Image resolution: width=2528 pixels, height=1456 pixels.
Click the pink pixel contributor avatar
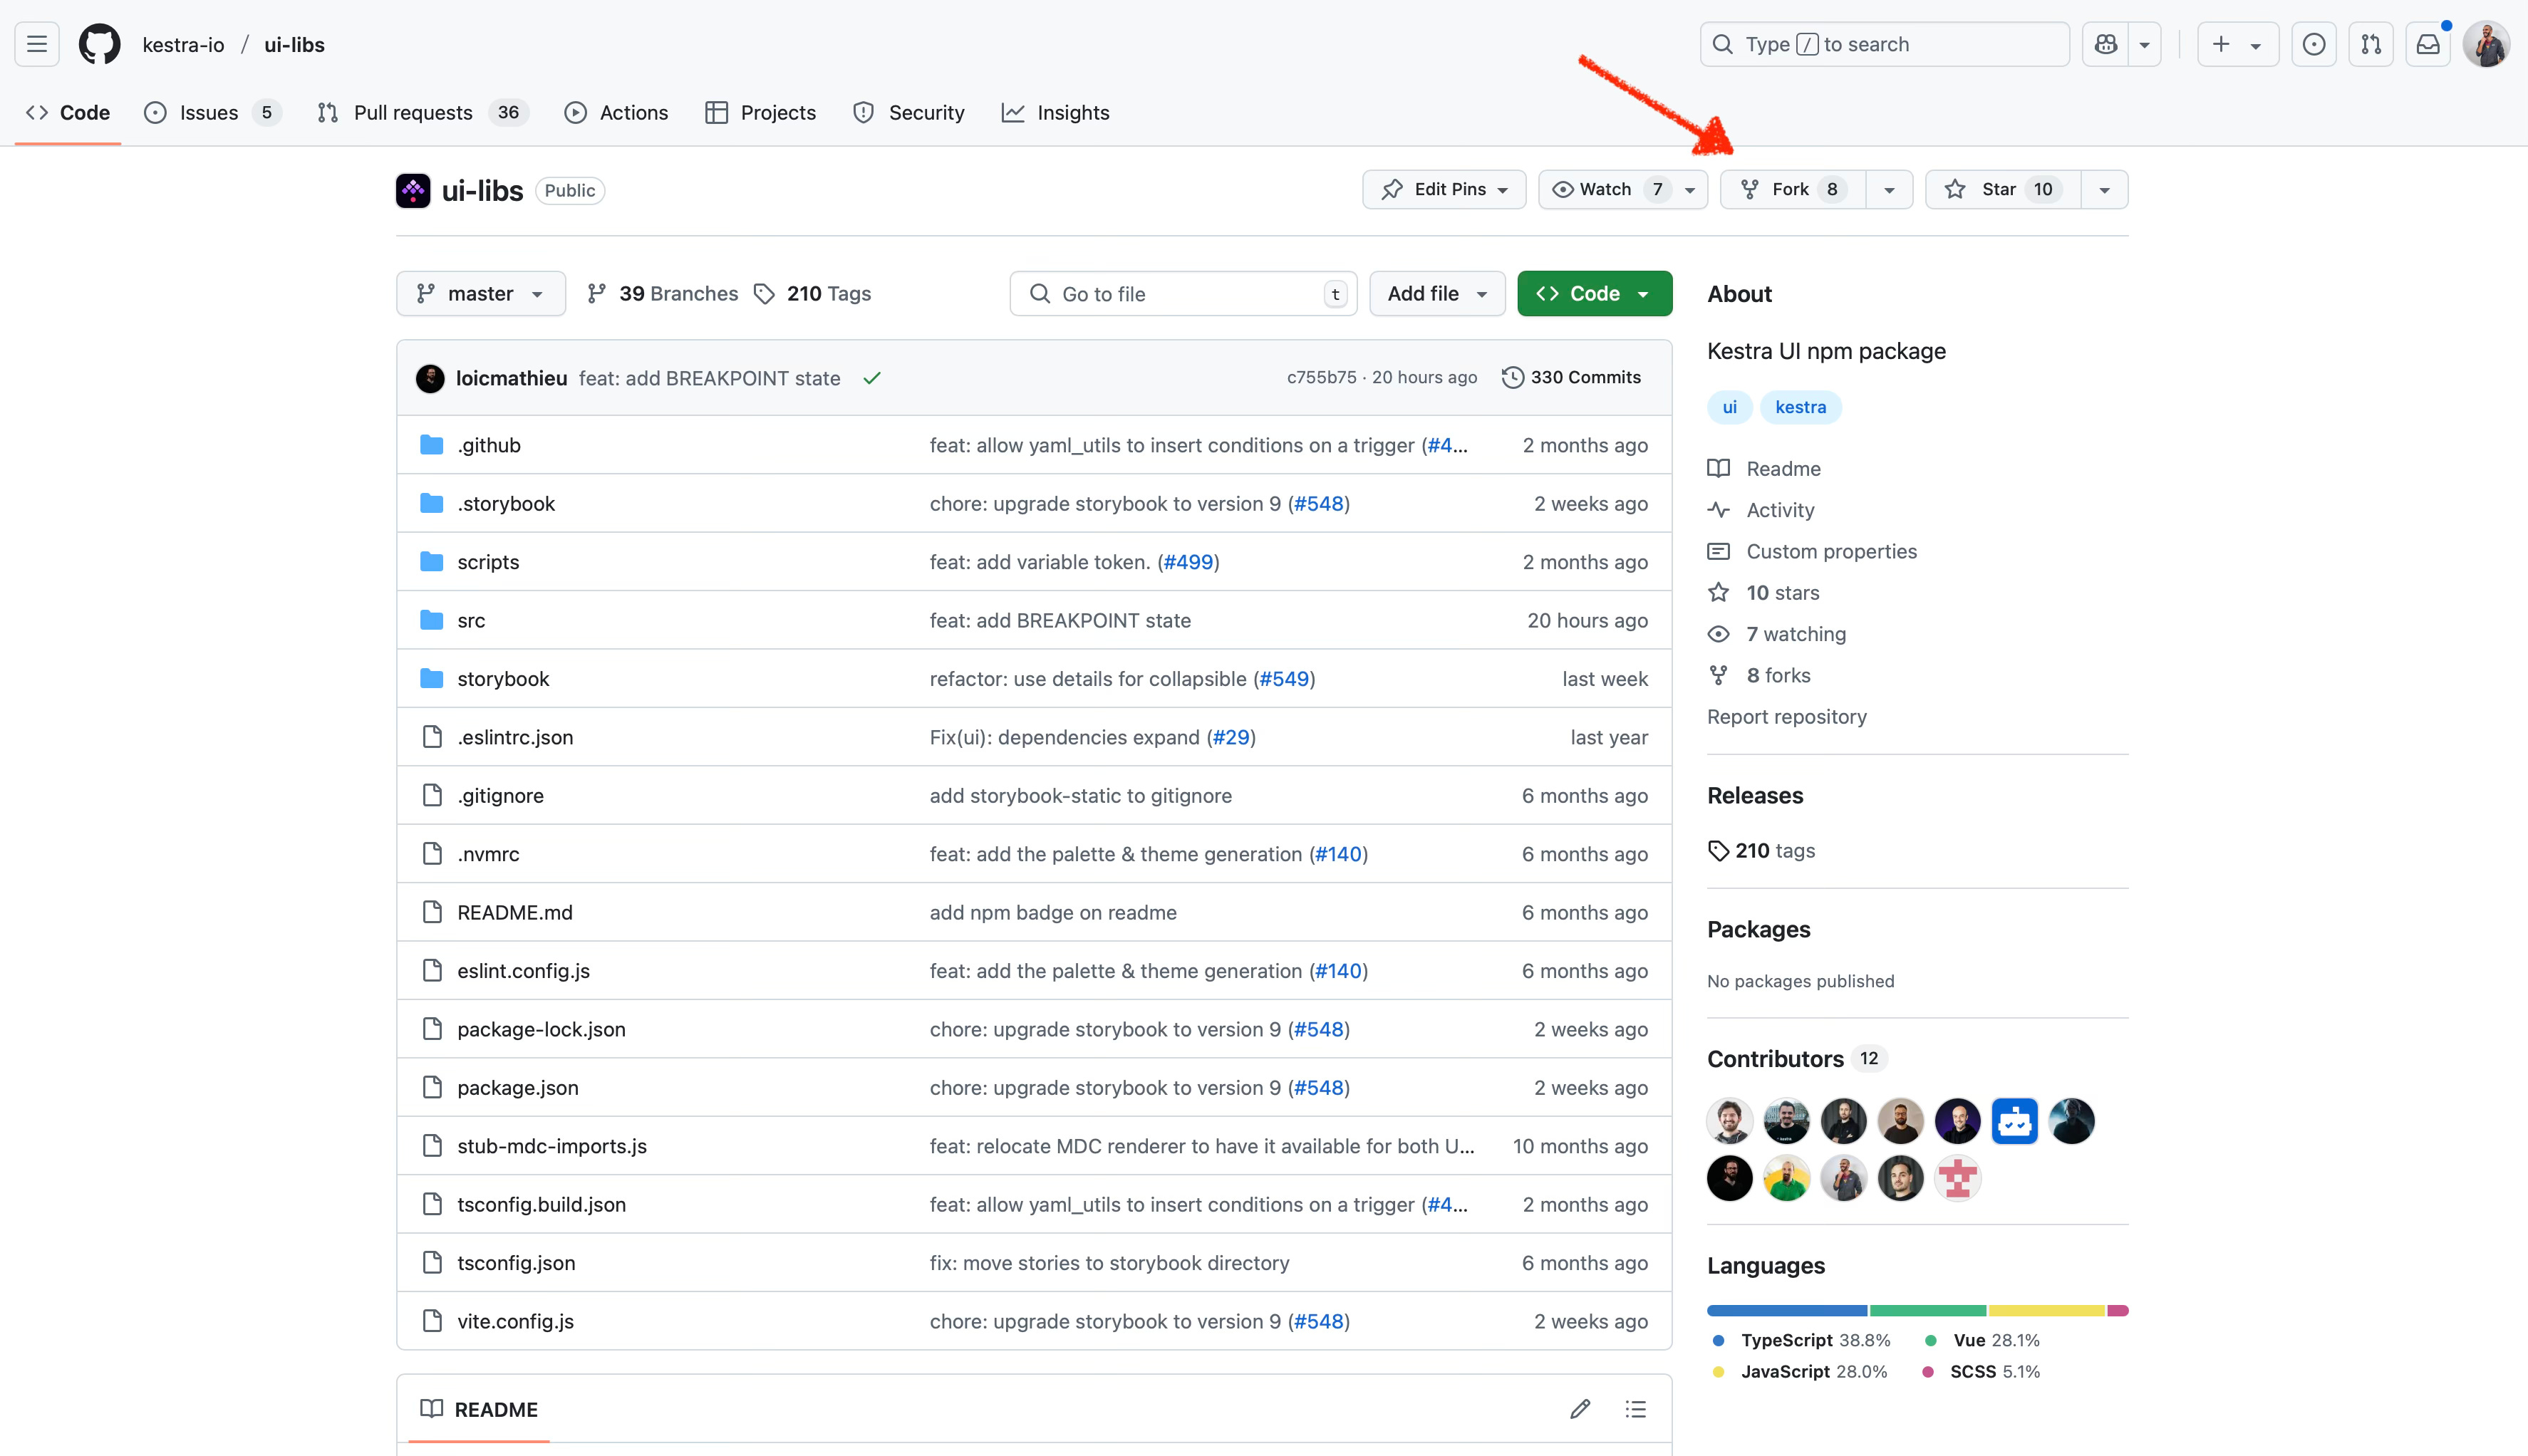coord(1958,1178)
